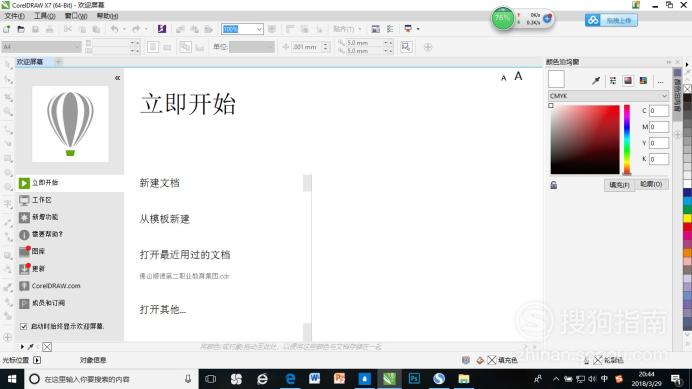692x389 pixels.
Task: Click the Welcome Screen toolbar icon
Action: point(376,29)
